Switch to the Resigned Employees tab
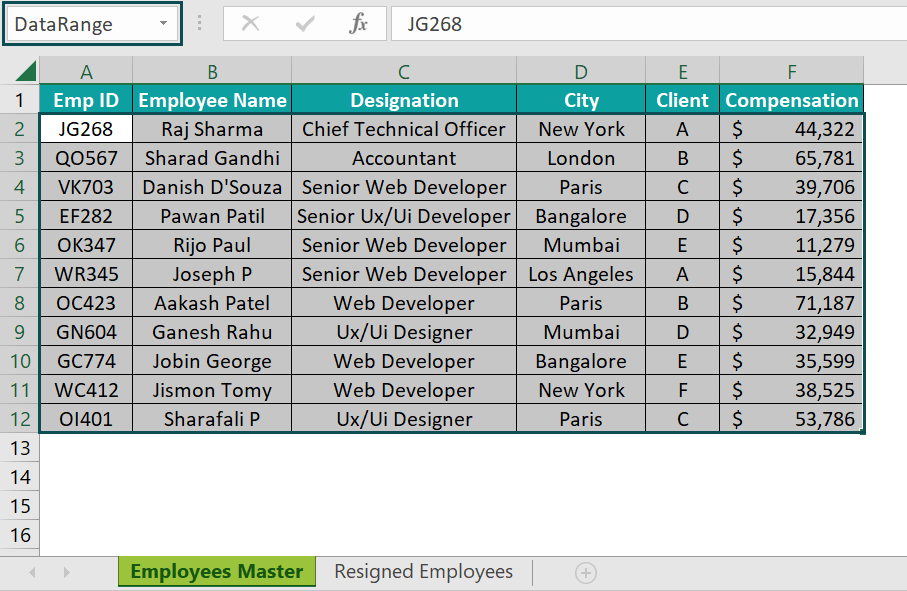907x591 pixels. [x=423, y=572]
